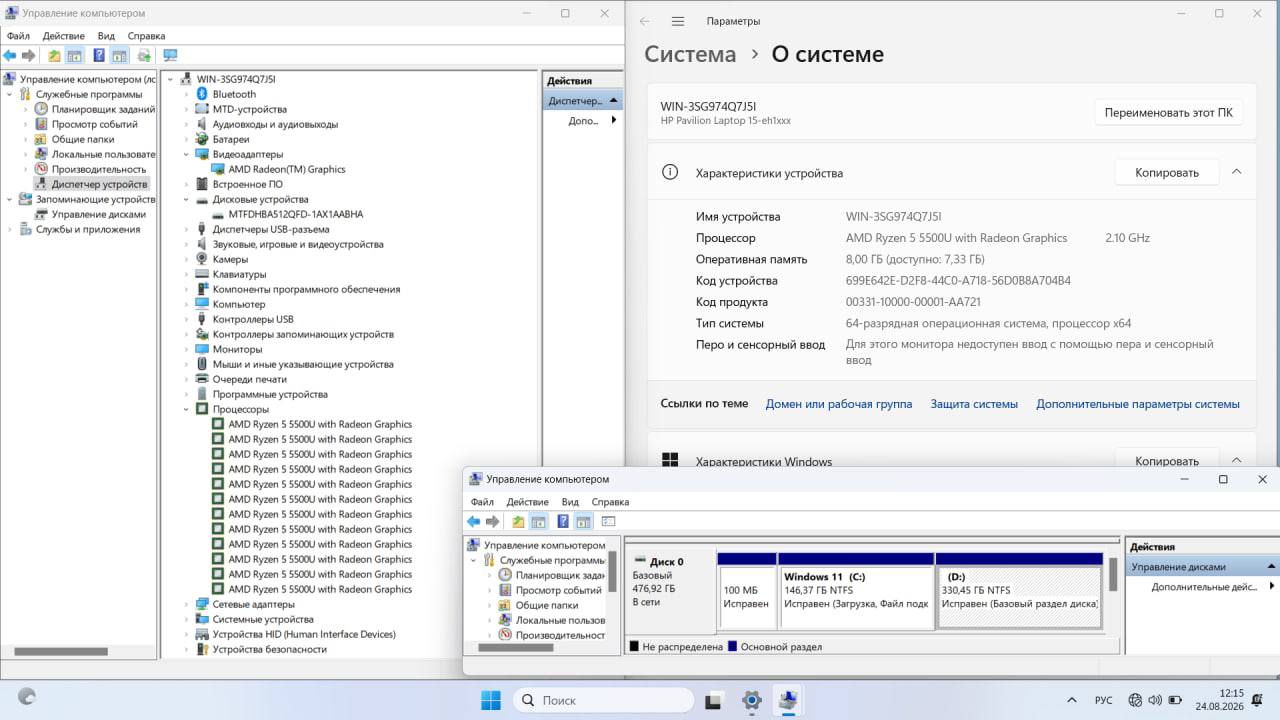1280x720 pixels.
Task: Expand the Контроллеры USB category
Action: 186,319
